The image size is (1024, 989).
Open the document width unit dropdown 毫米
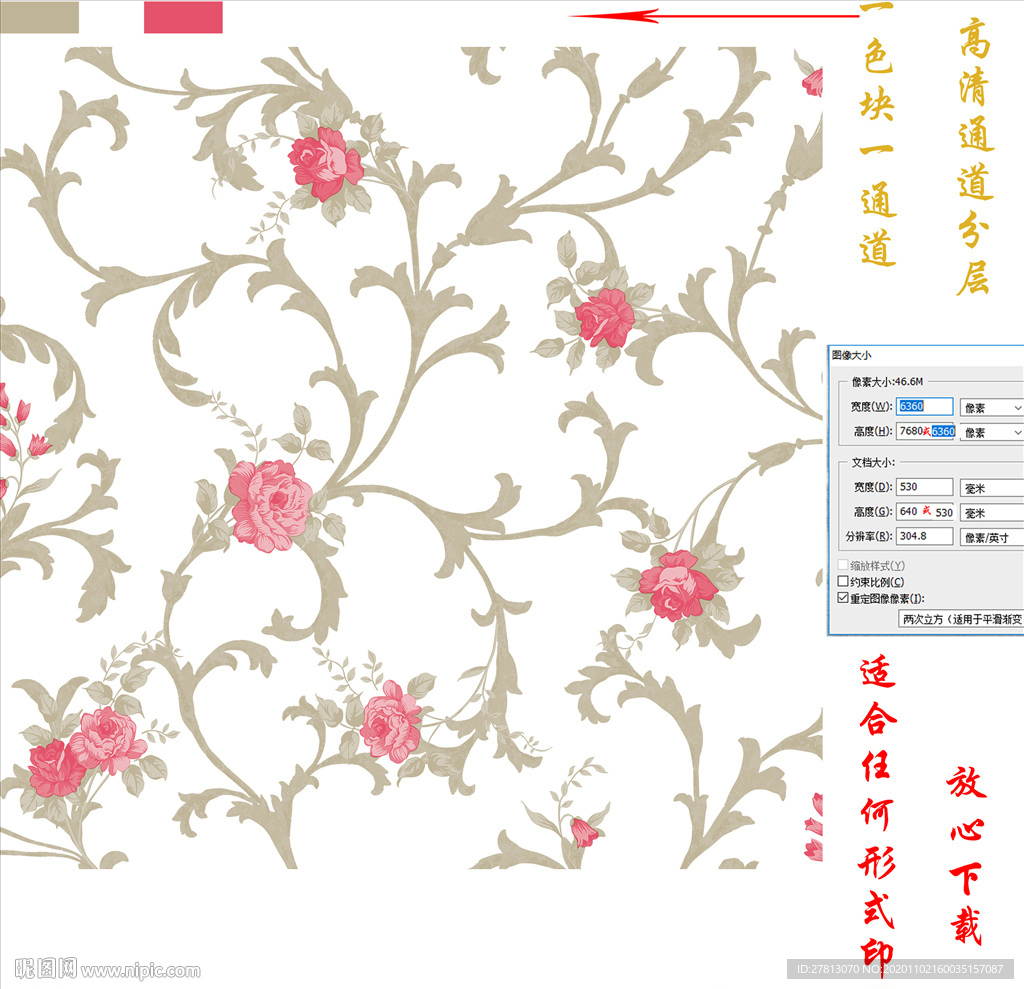coord(991,489)
